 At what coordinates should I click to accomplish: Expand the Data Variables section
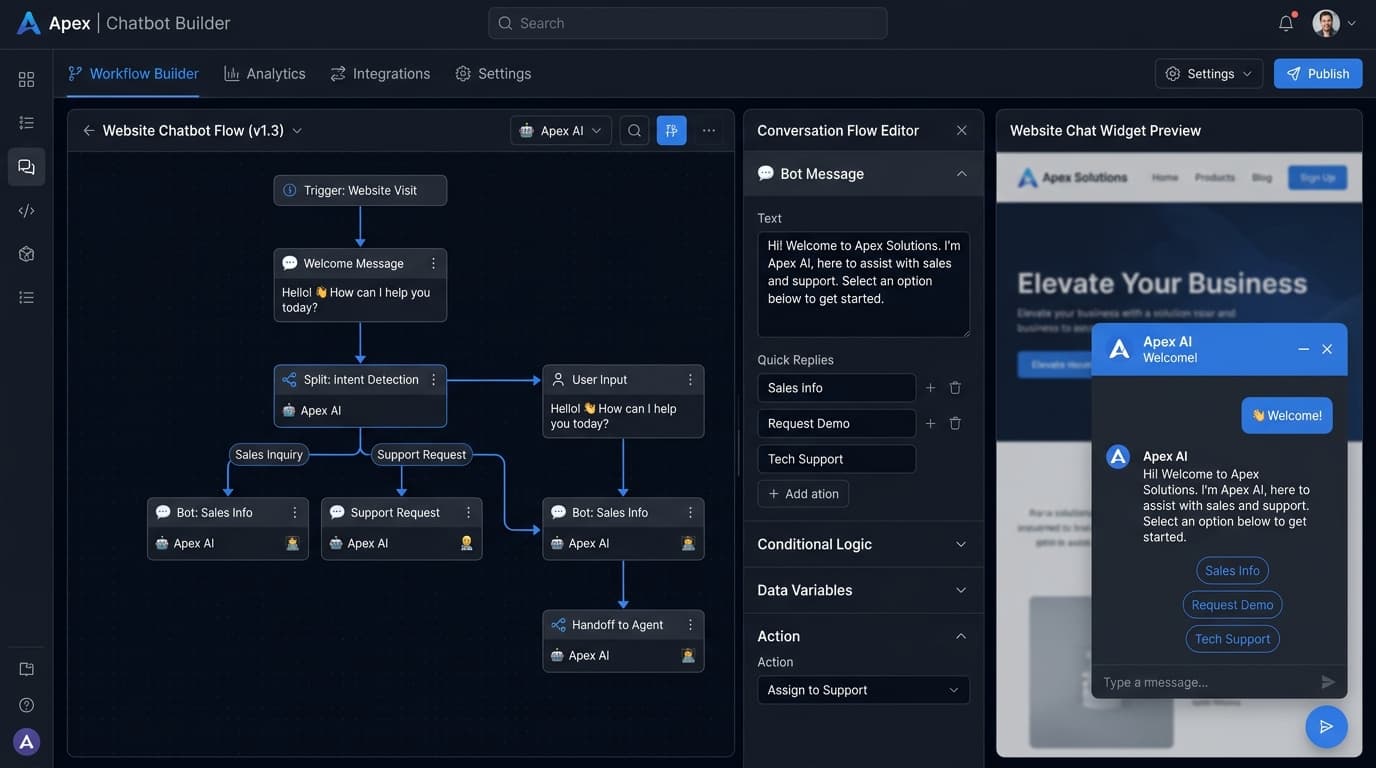pyautogui.click(x=863, y=590)
